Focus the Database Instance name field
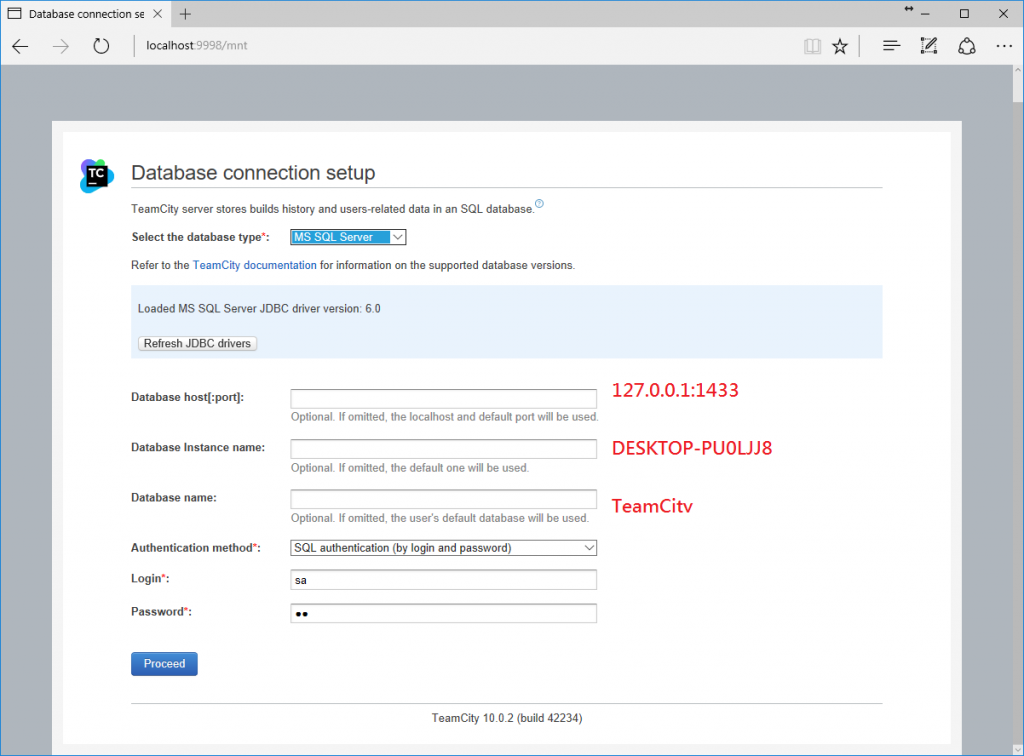 (443, 449)
